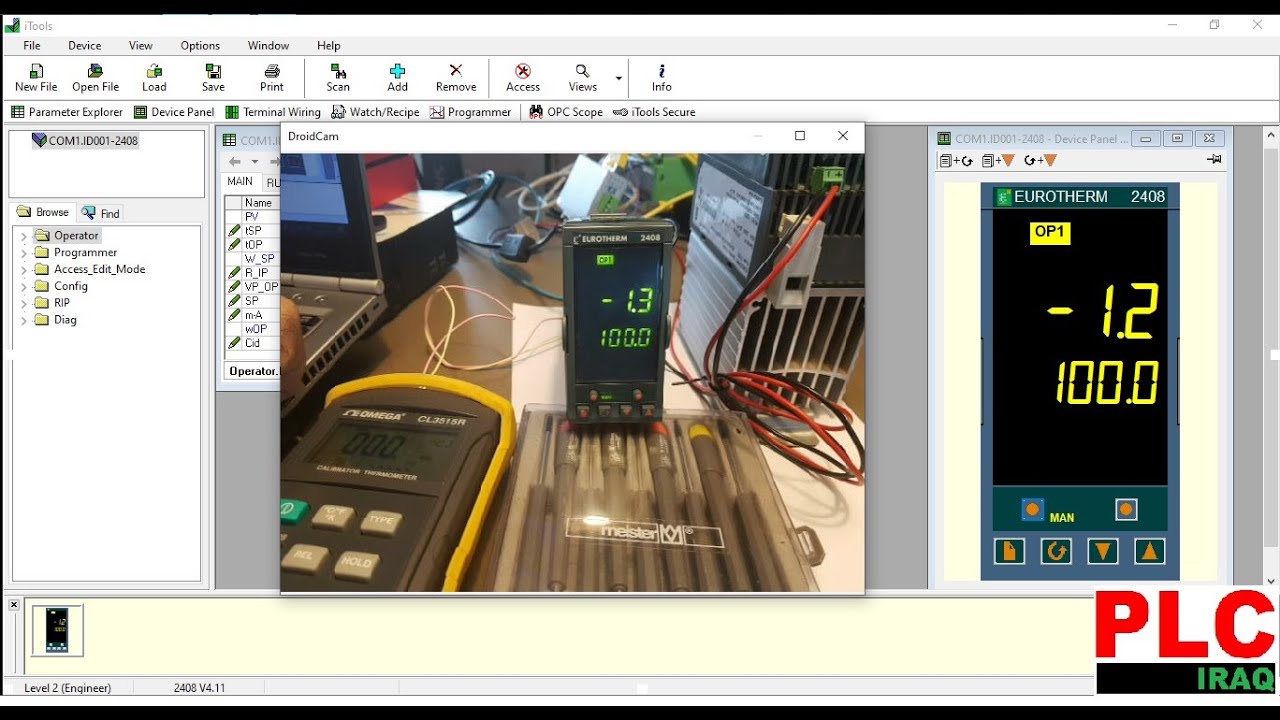Toggle the run/hold button right of MAN
This screenshot has height=720, width=1280.
click(x=1126, y=510)
